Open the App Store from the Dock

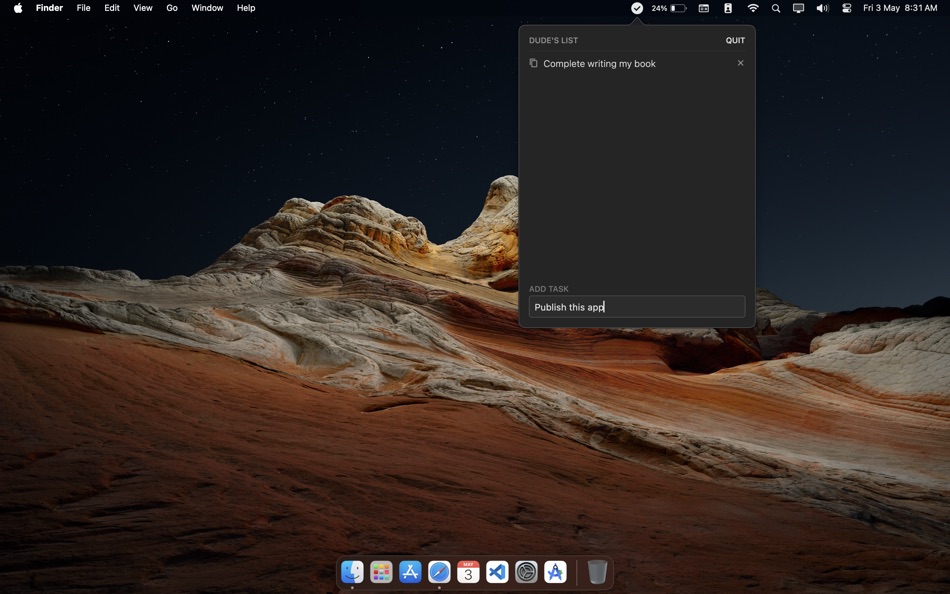pyautogui.click(x=410, y=572)
